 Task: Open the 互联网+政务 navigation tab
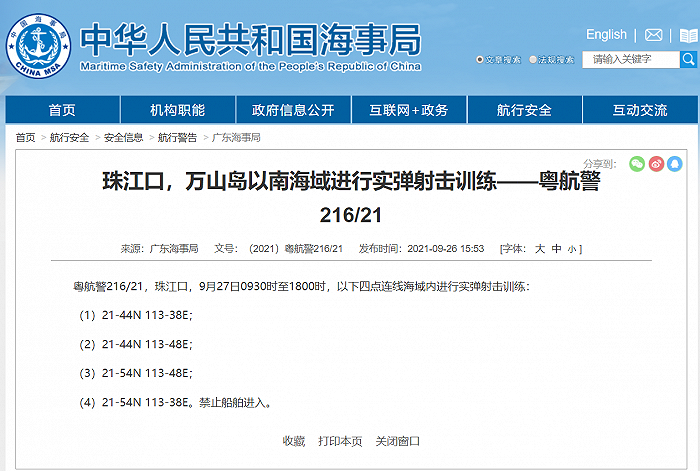409,110
